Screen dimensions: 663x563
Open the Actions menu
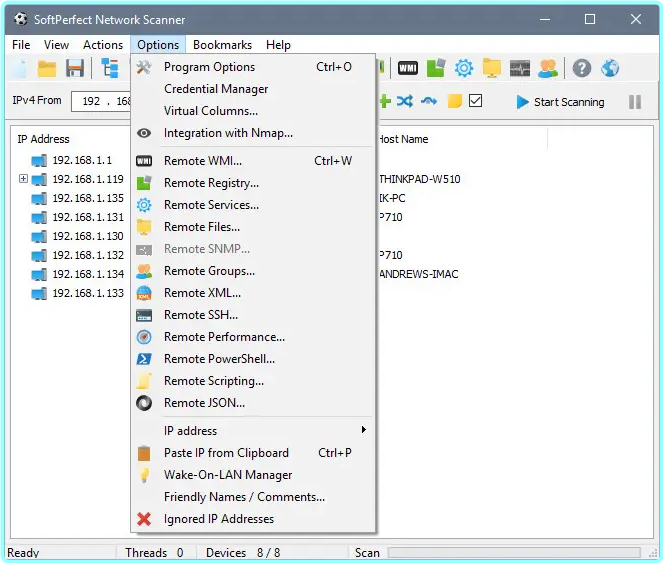coord(103,45)
